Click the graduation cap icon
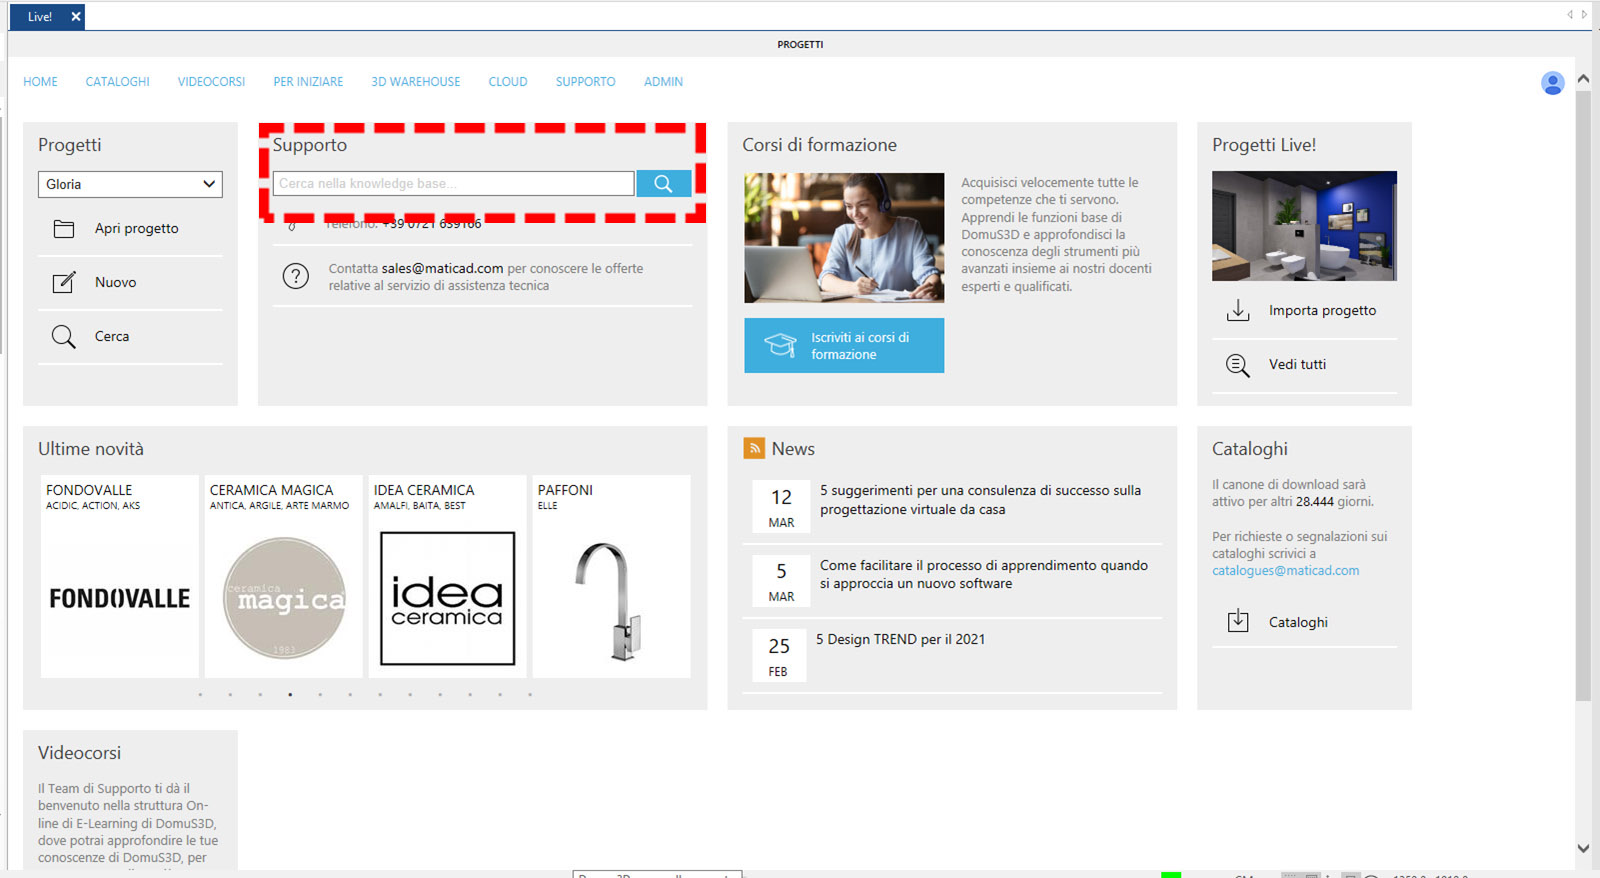 click(x=780, y=345)
